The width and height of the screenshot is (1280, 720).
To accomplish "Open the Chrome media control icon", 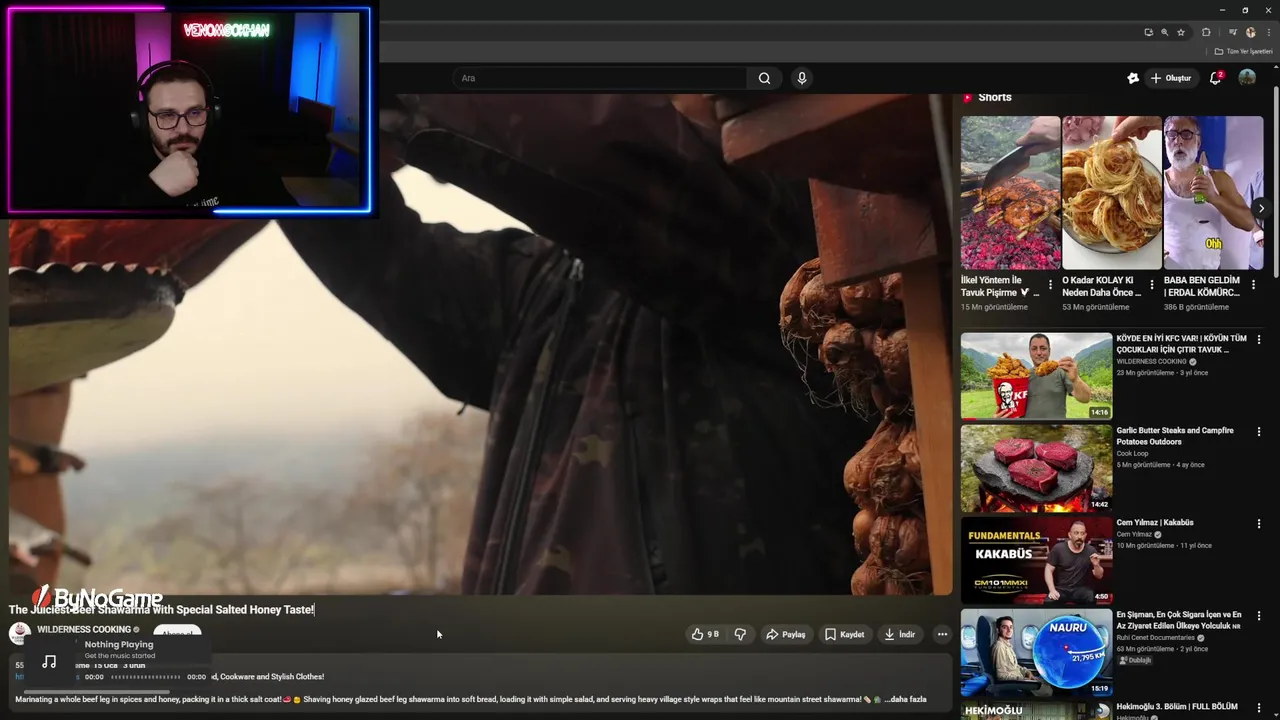I will coord(1233,32).
